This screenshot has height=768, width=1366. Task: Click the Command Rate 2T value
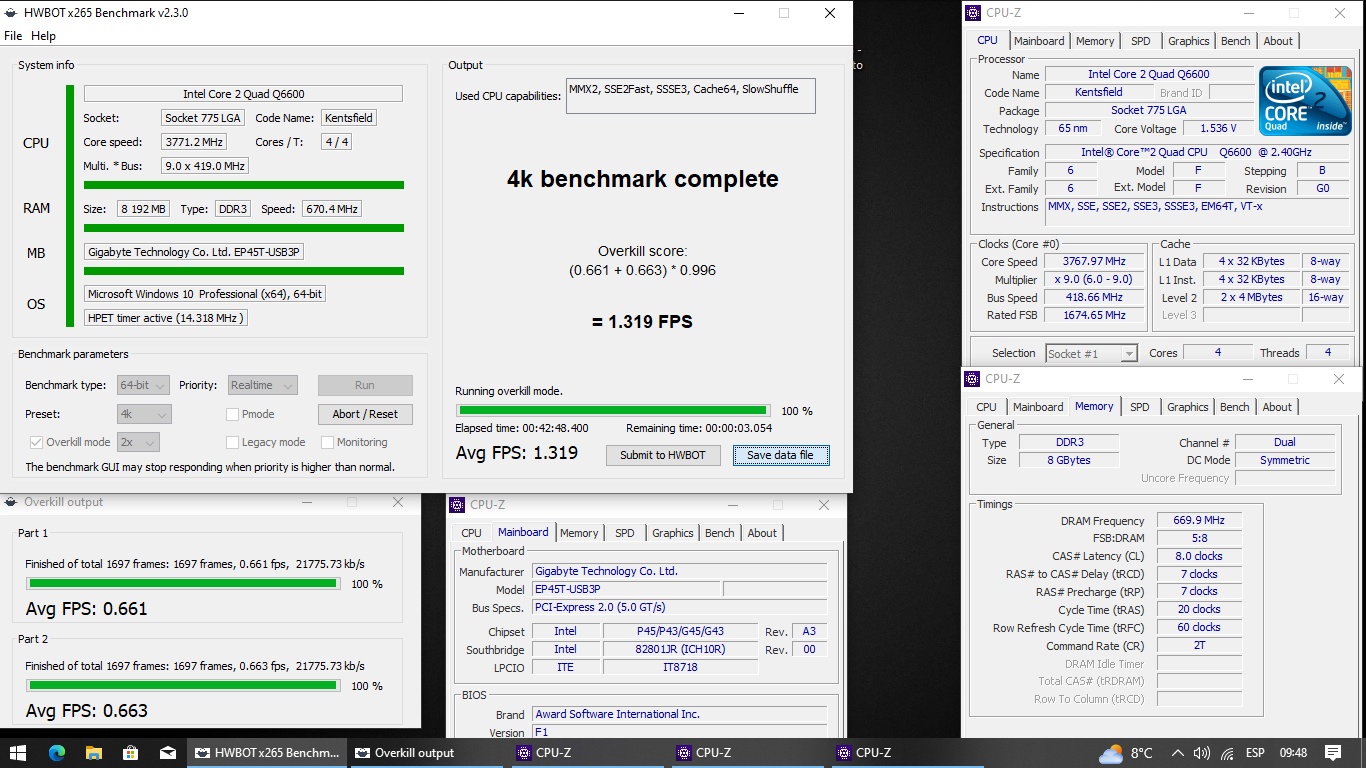[1199, 646]
